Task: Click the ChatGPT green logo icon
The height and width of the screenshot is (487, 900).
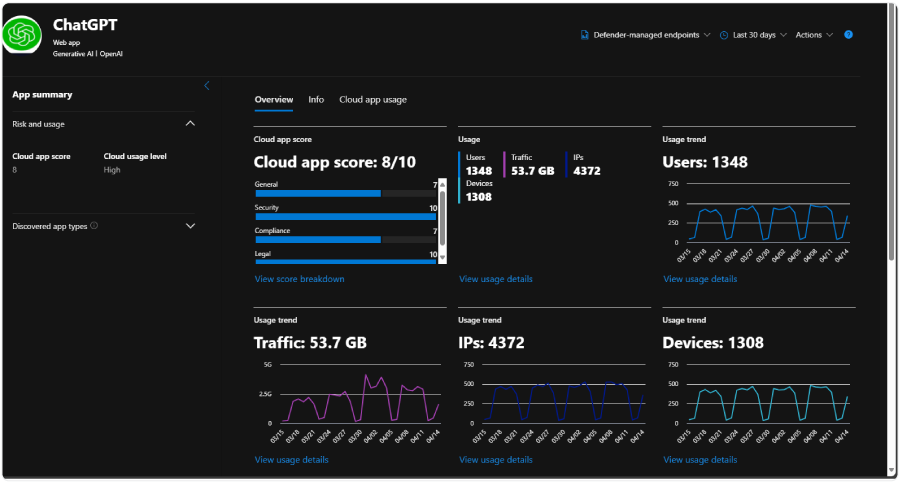Action: tap(22, 34)
